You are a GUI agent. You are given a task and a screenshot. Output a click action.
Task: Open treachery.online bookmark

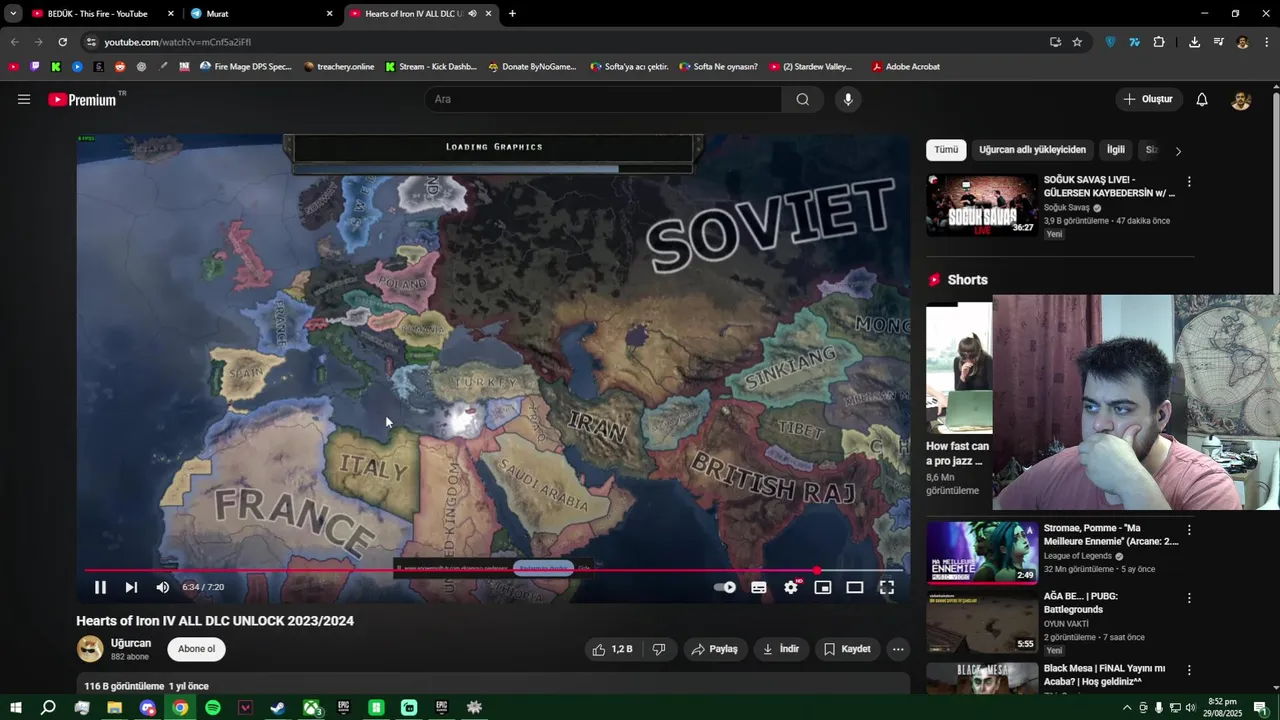pos(338,67)
